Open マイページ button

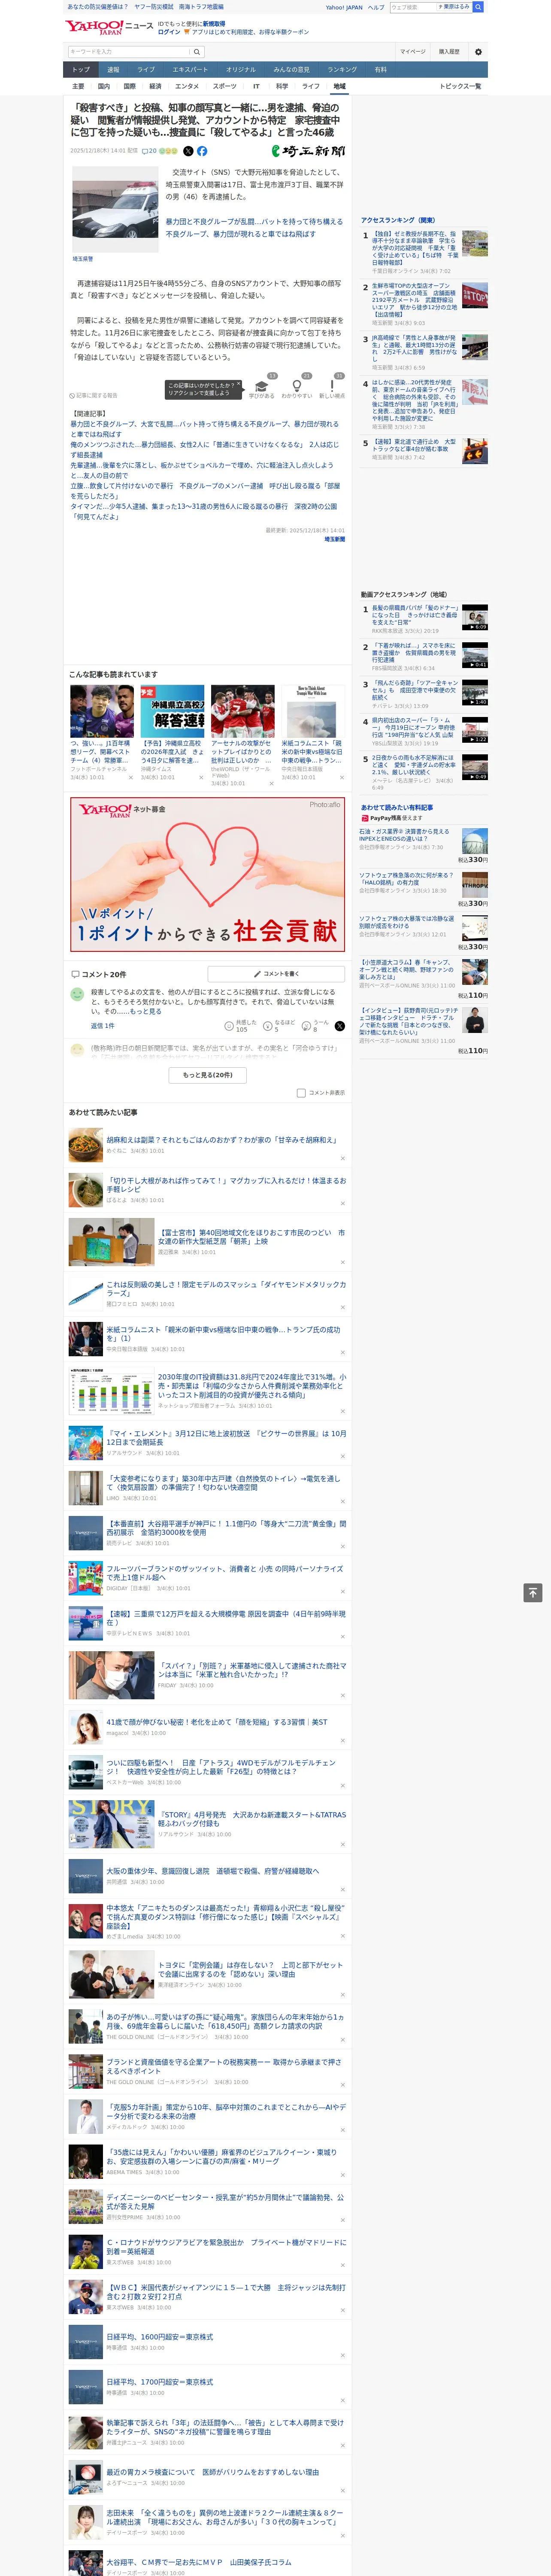tap(413, 52)
